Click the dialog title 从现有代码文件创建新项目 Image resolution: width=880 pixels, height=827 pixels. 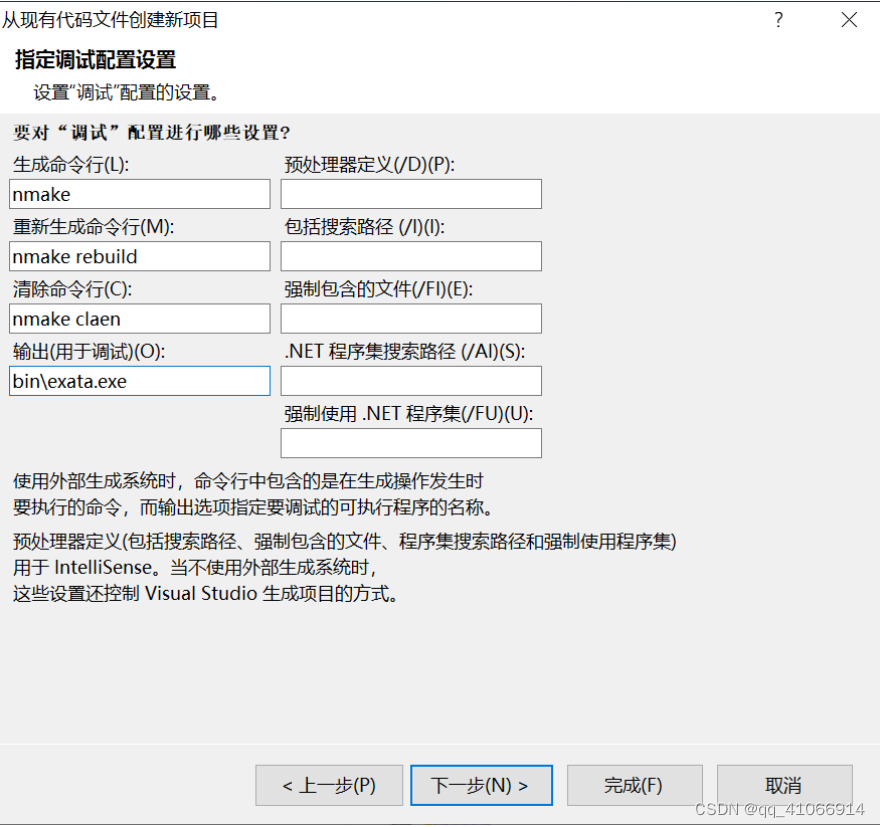coord(112,19)
